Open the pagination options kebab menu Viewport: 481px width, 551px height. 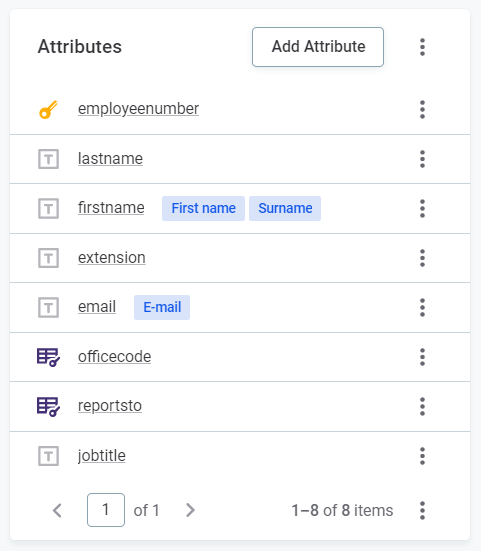[x=422, y=510]
